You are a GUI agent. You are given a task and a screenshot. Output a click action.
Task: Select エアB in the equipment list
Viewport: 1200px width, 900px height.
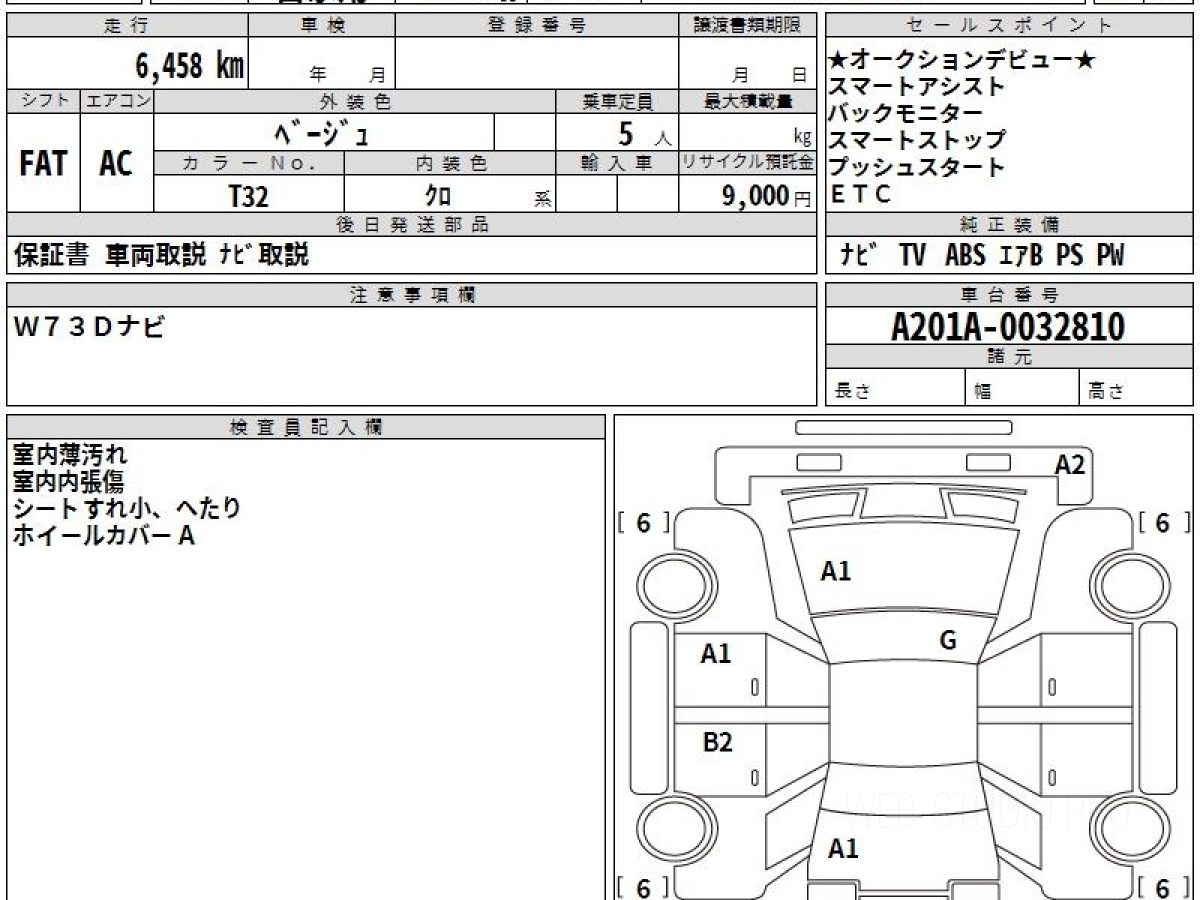coord(1021,256)
